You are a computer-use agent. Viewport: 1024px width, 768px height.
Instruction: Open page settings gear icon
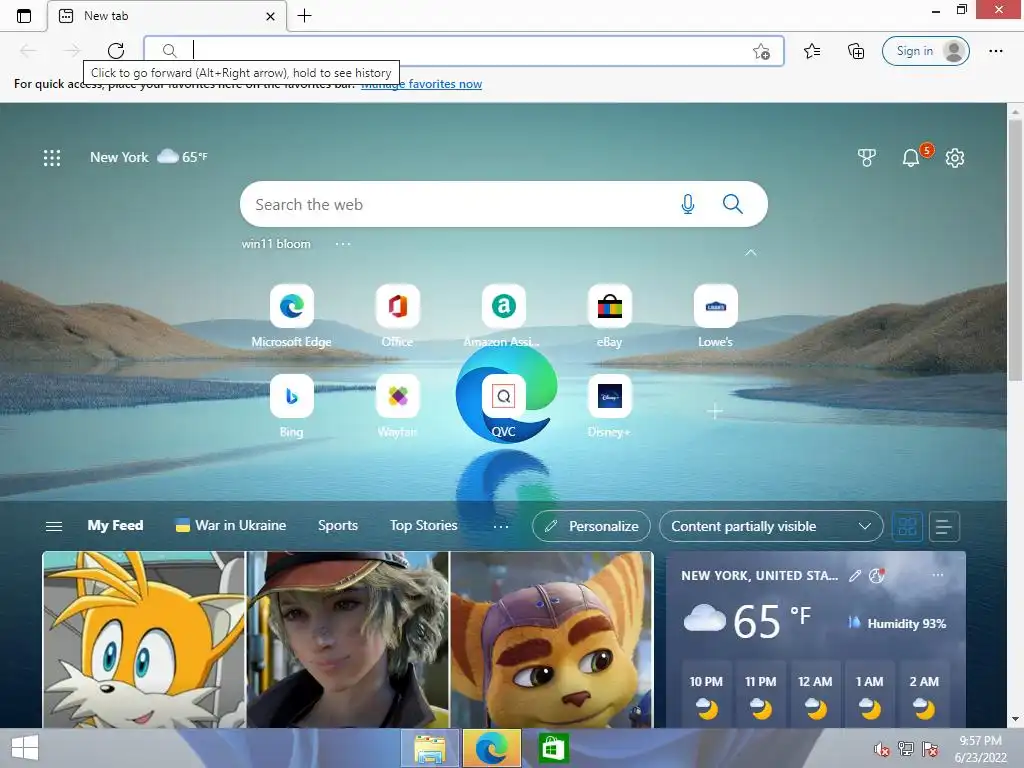tap(955, 157)
